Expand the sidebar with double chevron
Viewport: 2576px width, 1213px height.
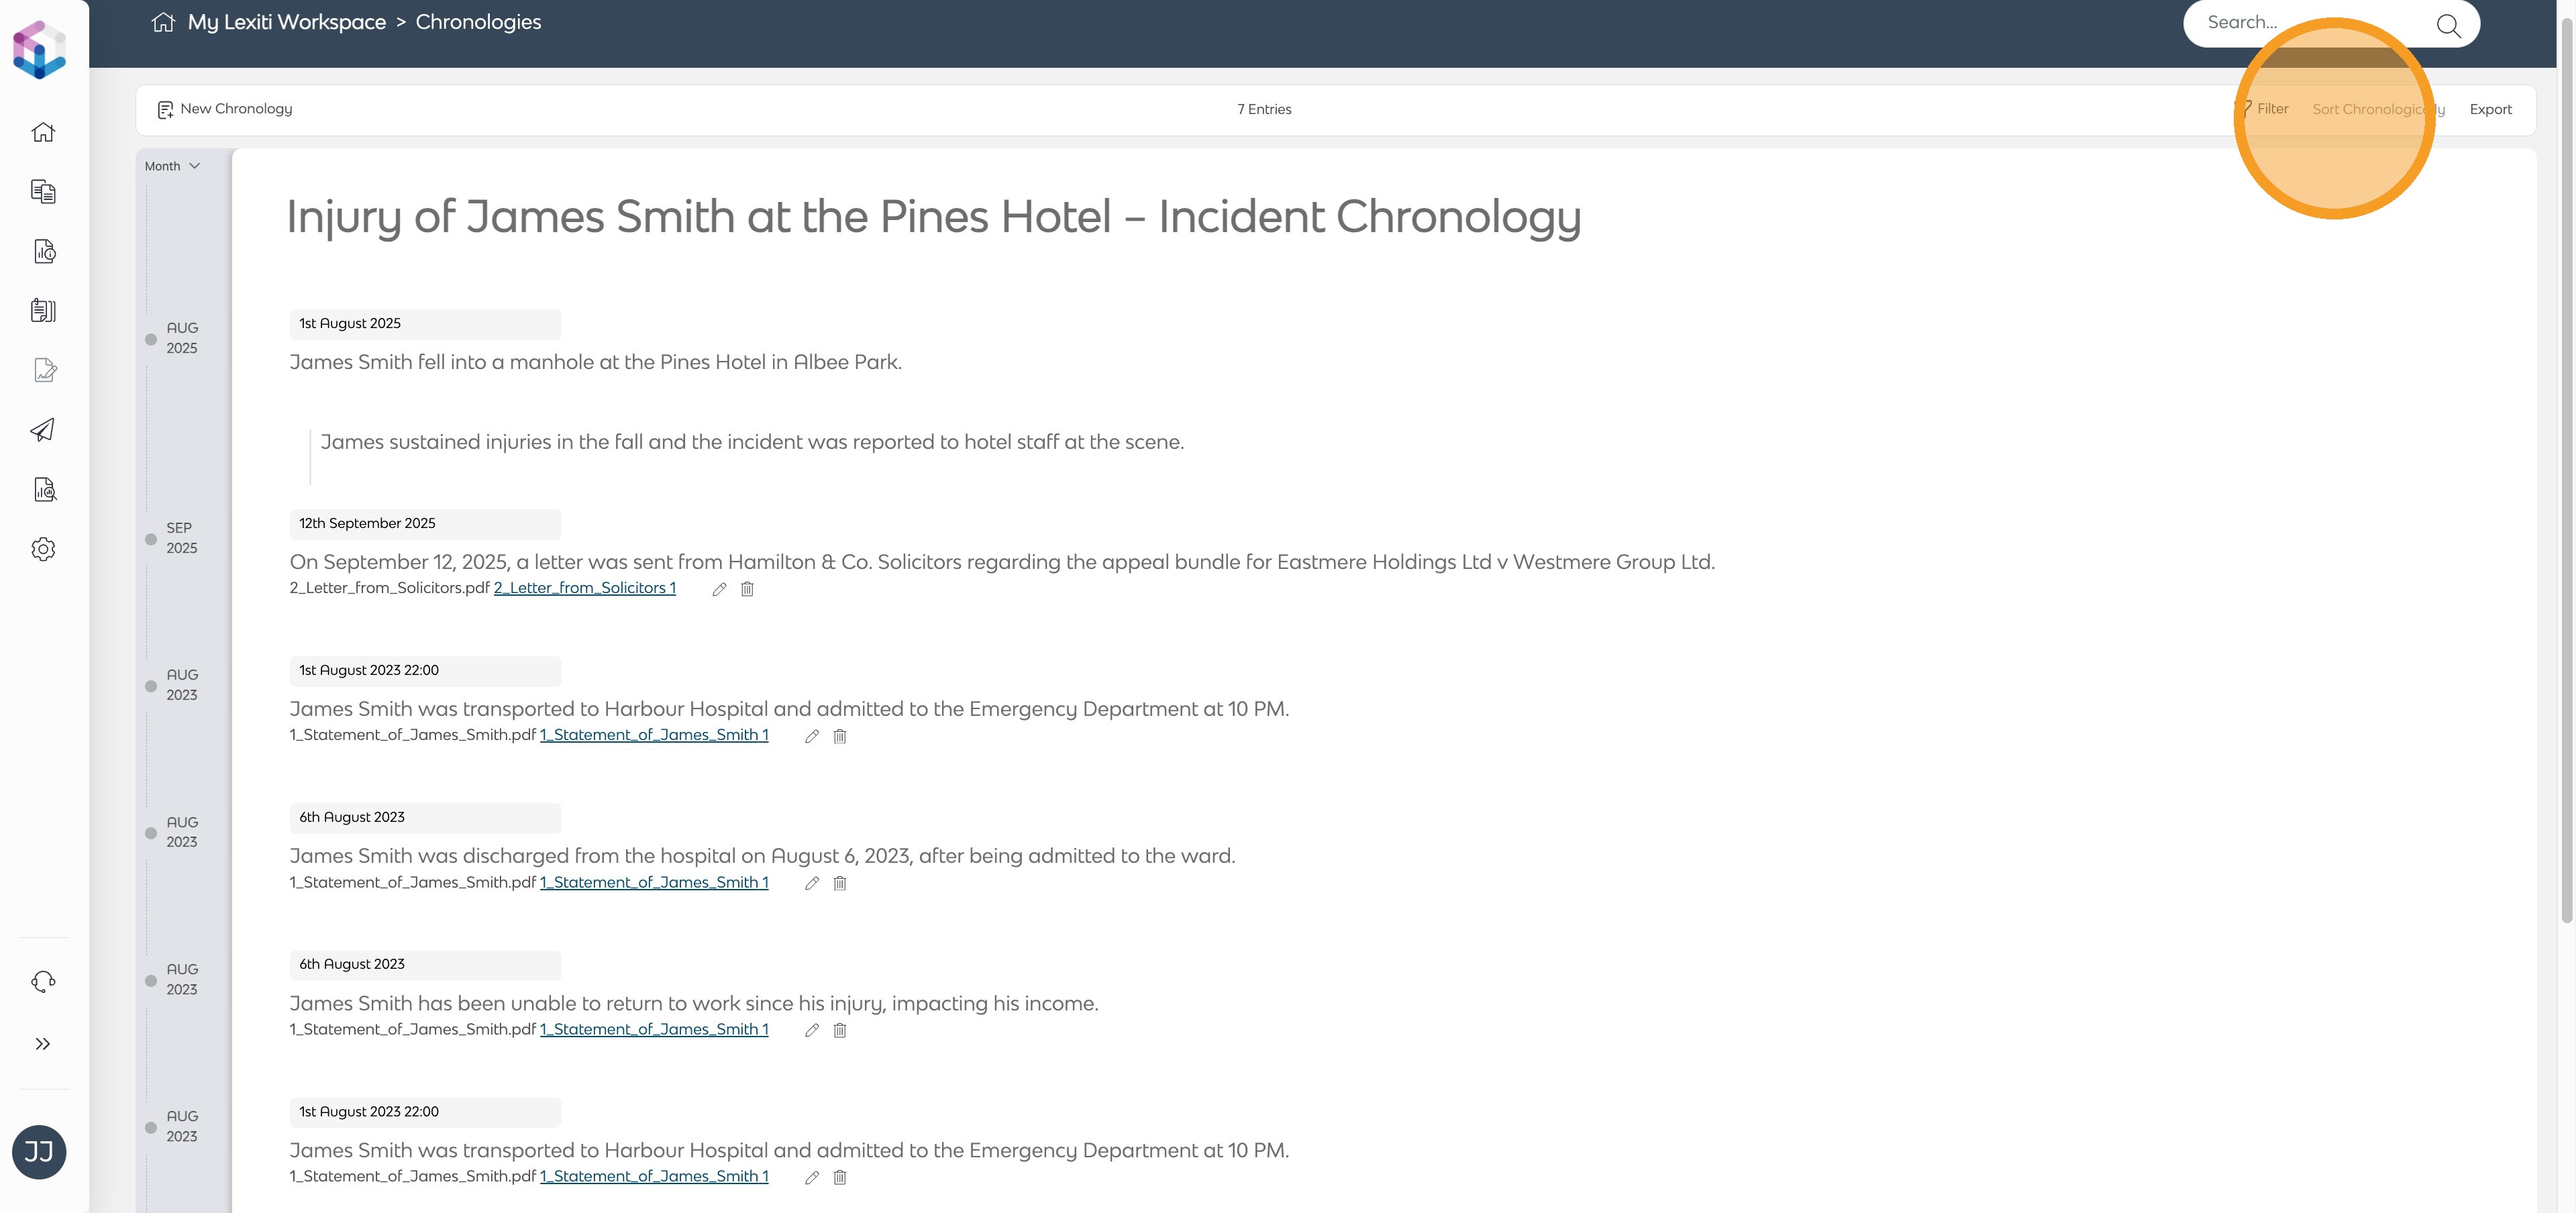pos(43,1044)
